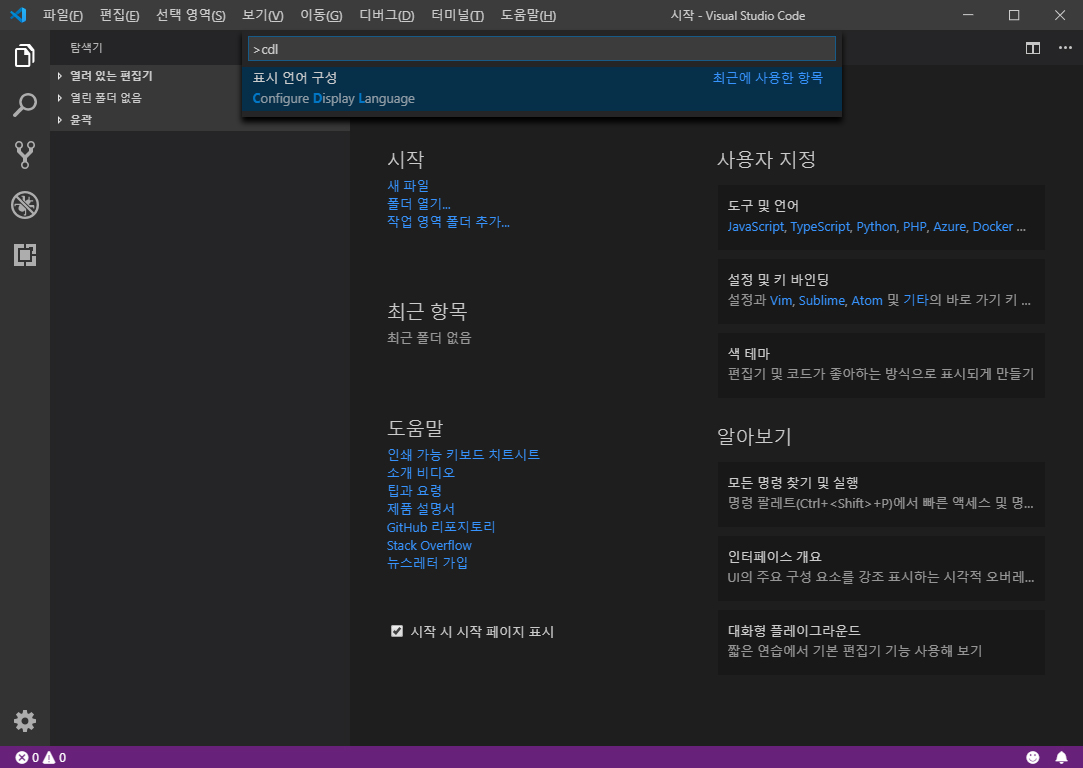Open the Explorer view in activity bar

25,55
